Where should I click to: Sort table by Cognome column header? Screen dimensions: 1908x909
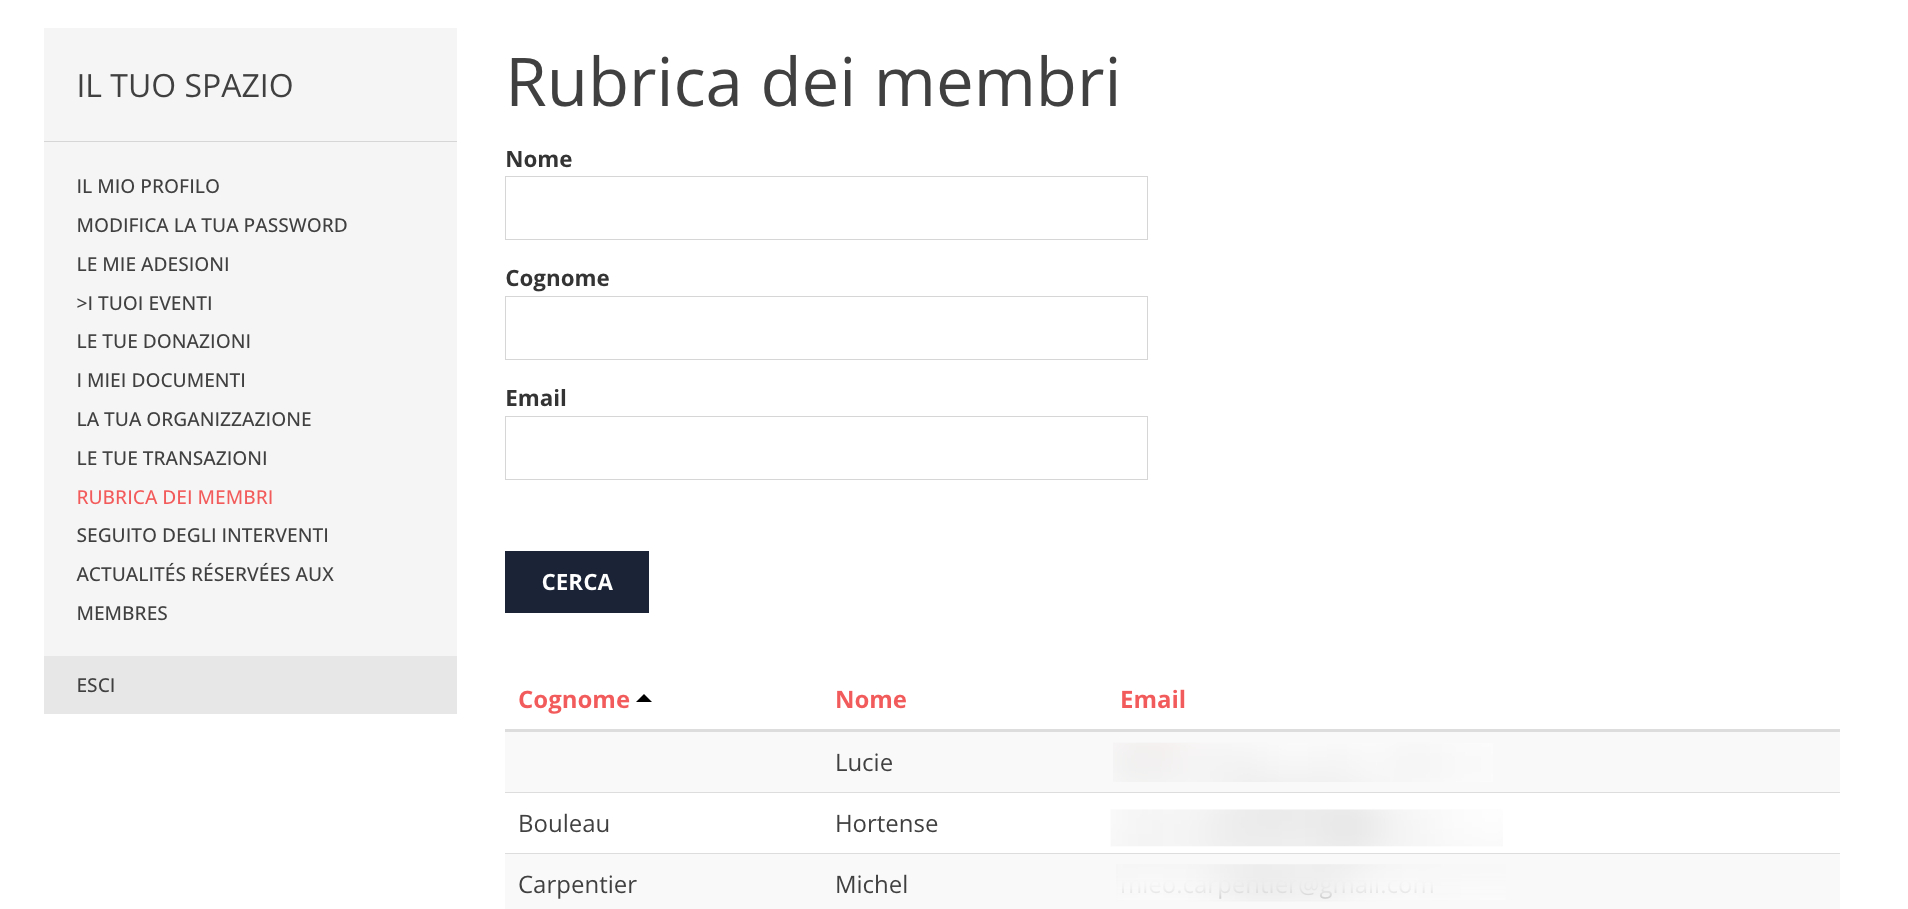[573, 700]
